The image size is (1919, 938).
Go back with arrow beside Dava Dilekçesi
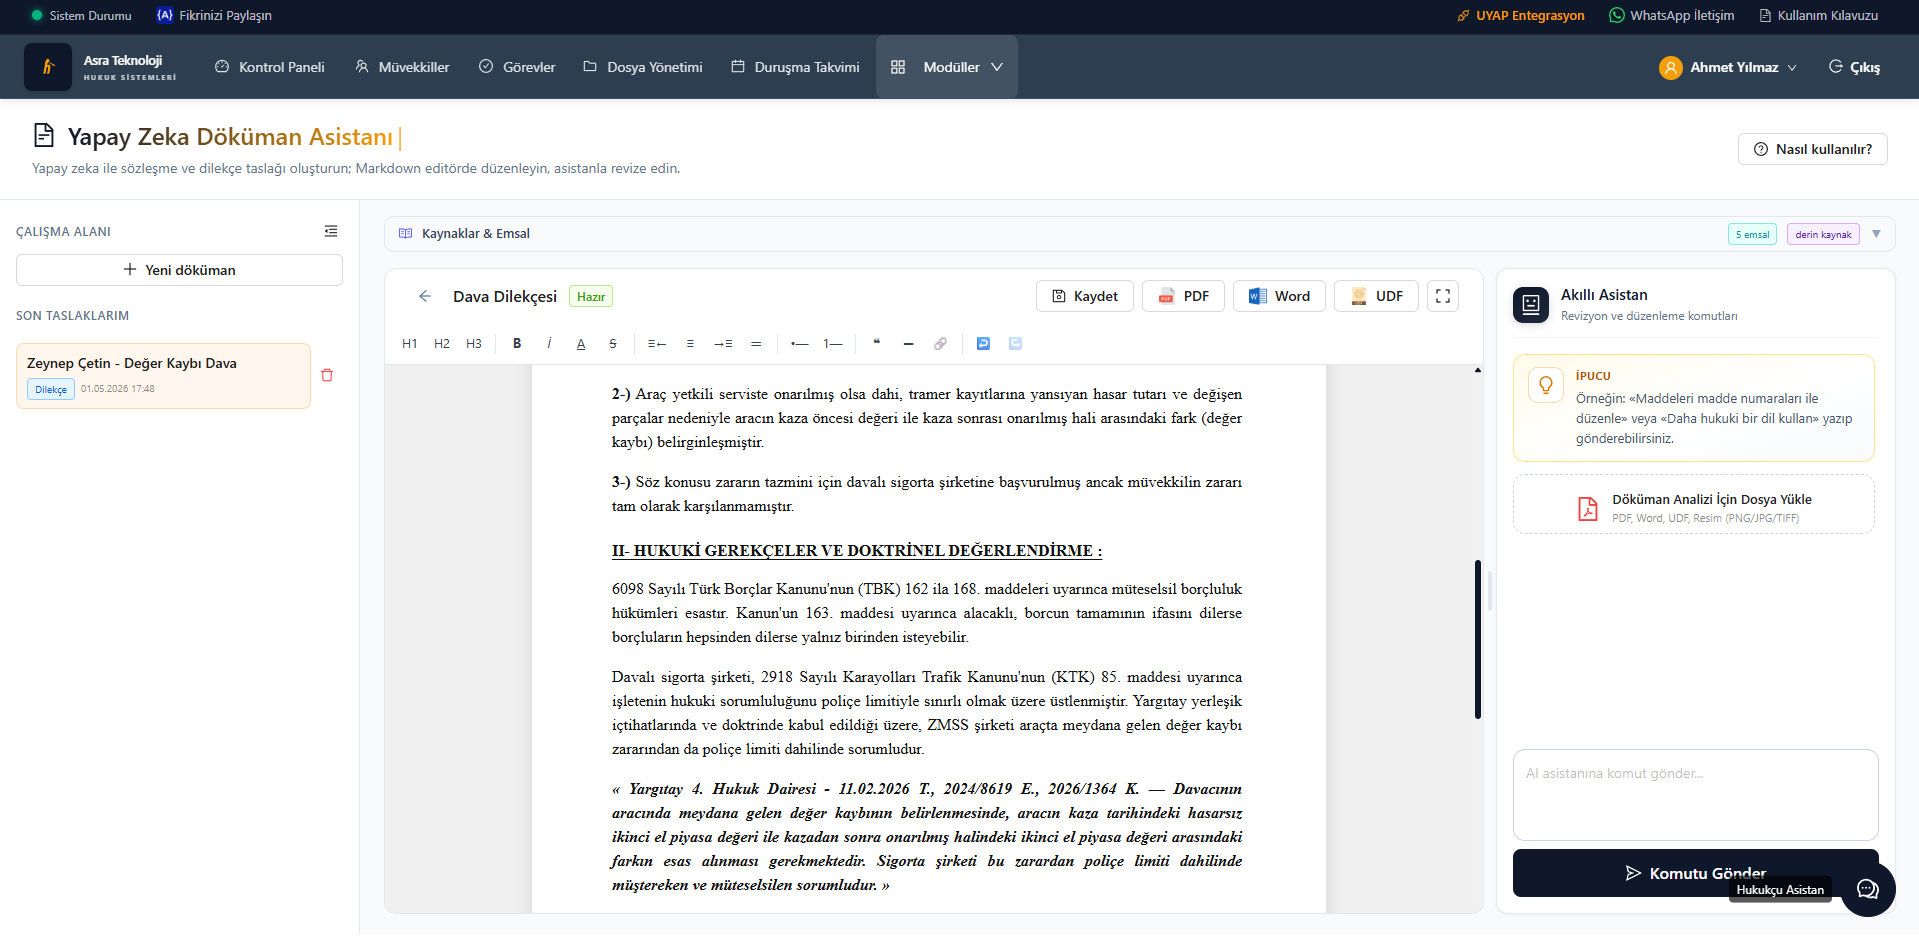(425, 296)
